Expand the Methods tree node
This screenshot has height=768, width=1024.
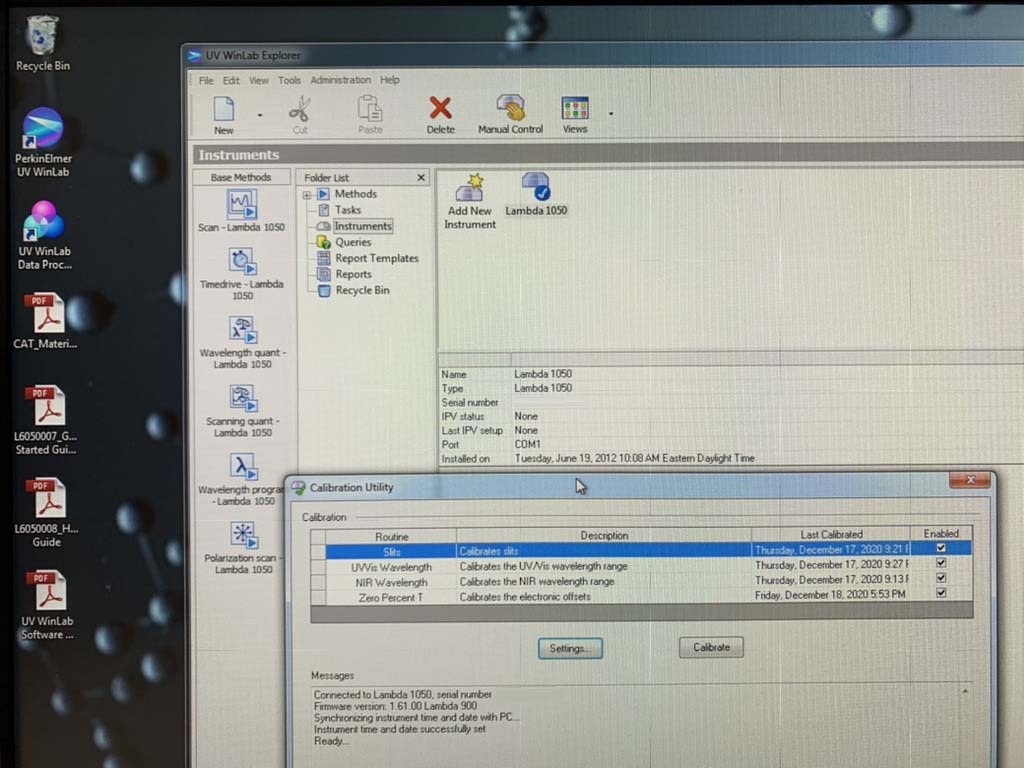306,195
